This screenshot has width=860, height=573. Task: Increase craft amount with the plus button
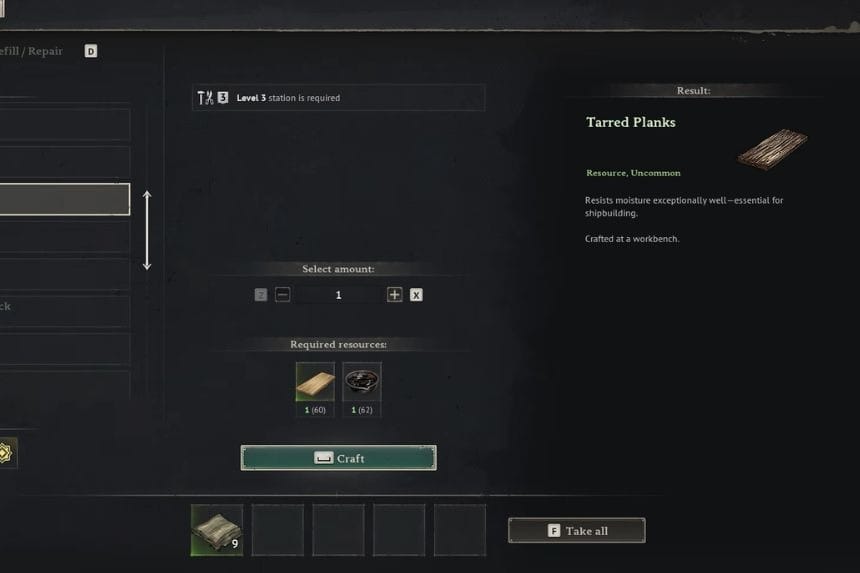click(394, 294)
